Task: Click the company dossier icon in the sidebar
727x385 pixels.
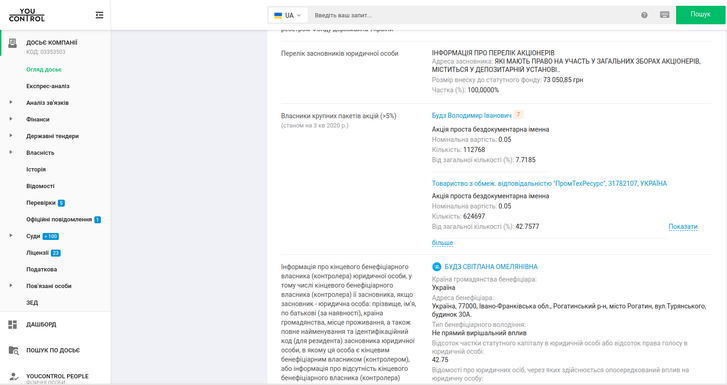Action: 13,43
